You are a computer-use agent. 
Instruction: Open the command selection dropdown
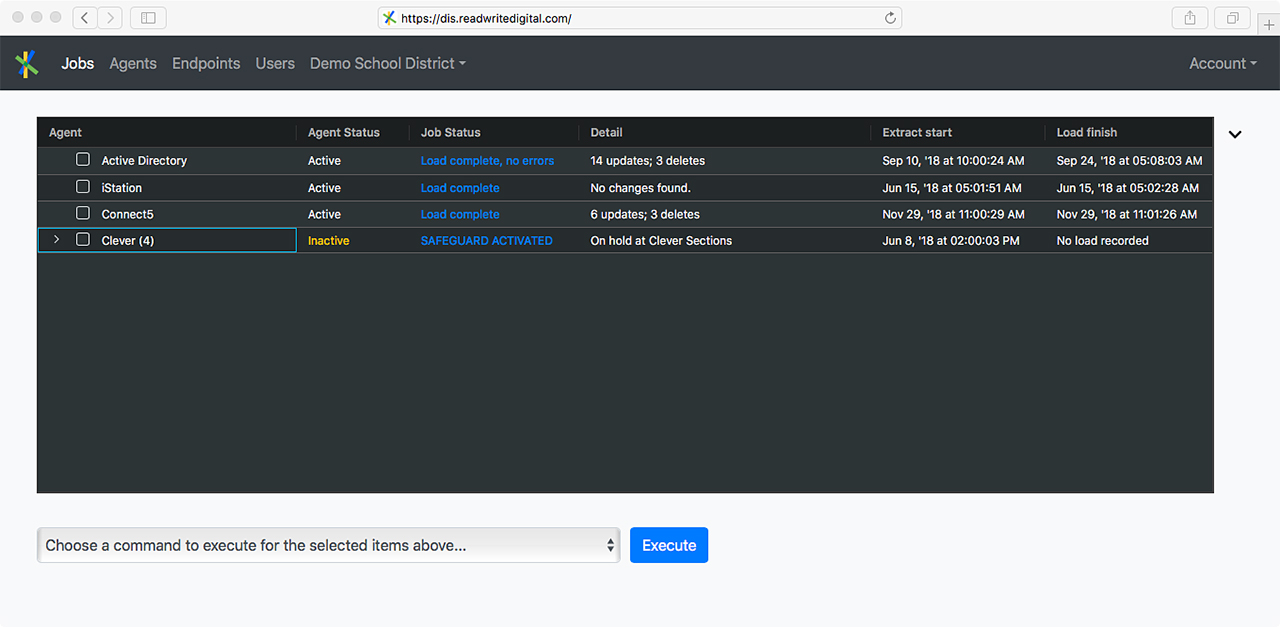328,545
